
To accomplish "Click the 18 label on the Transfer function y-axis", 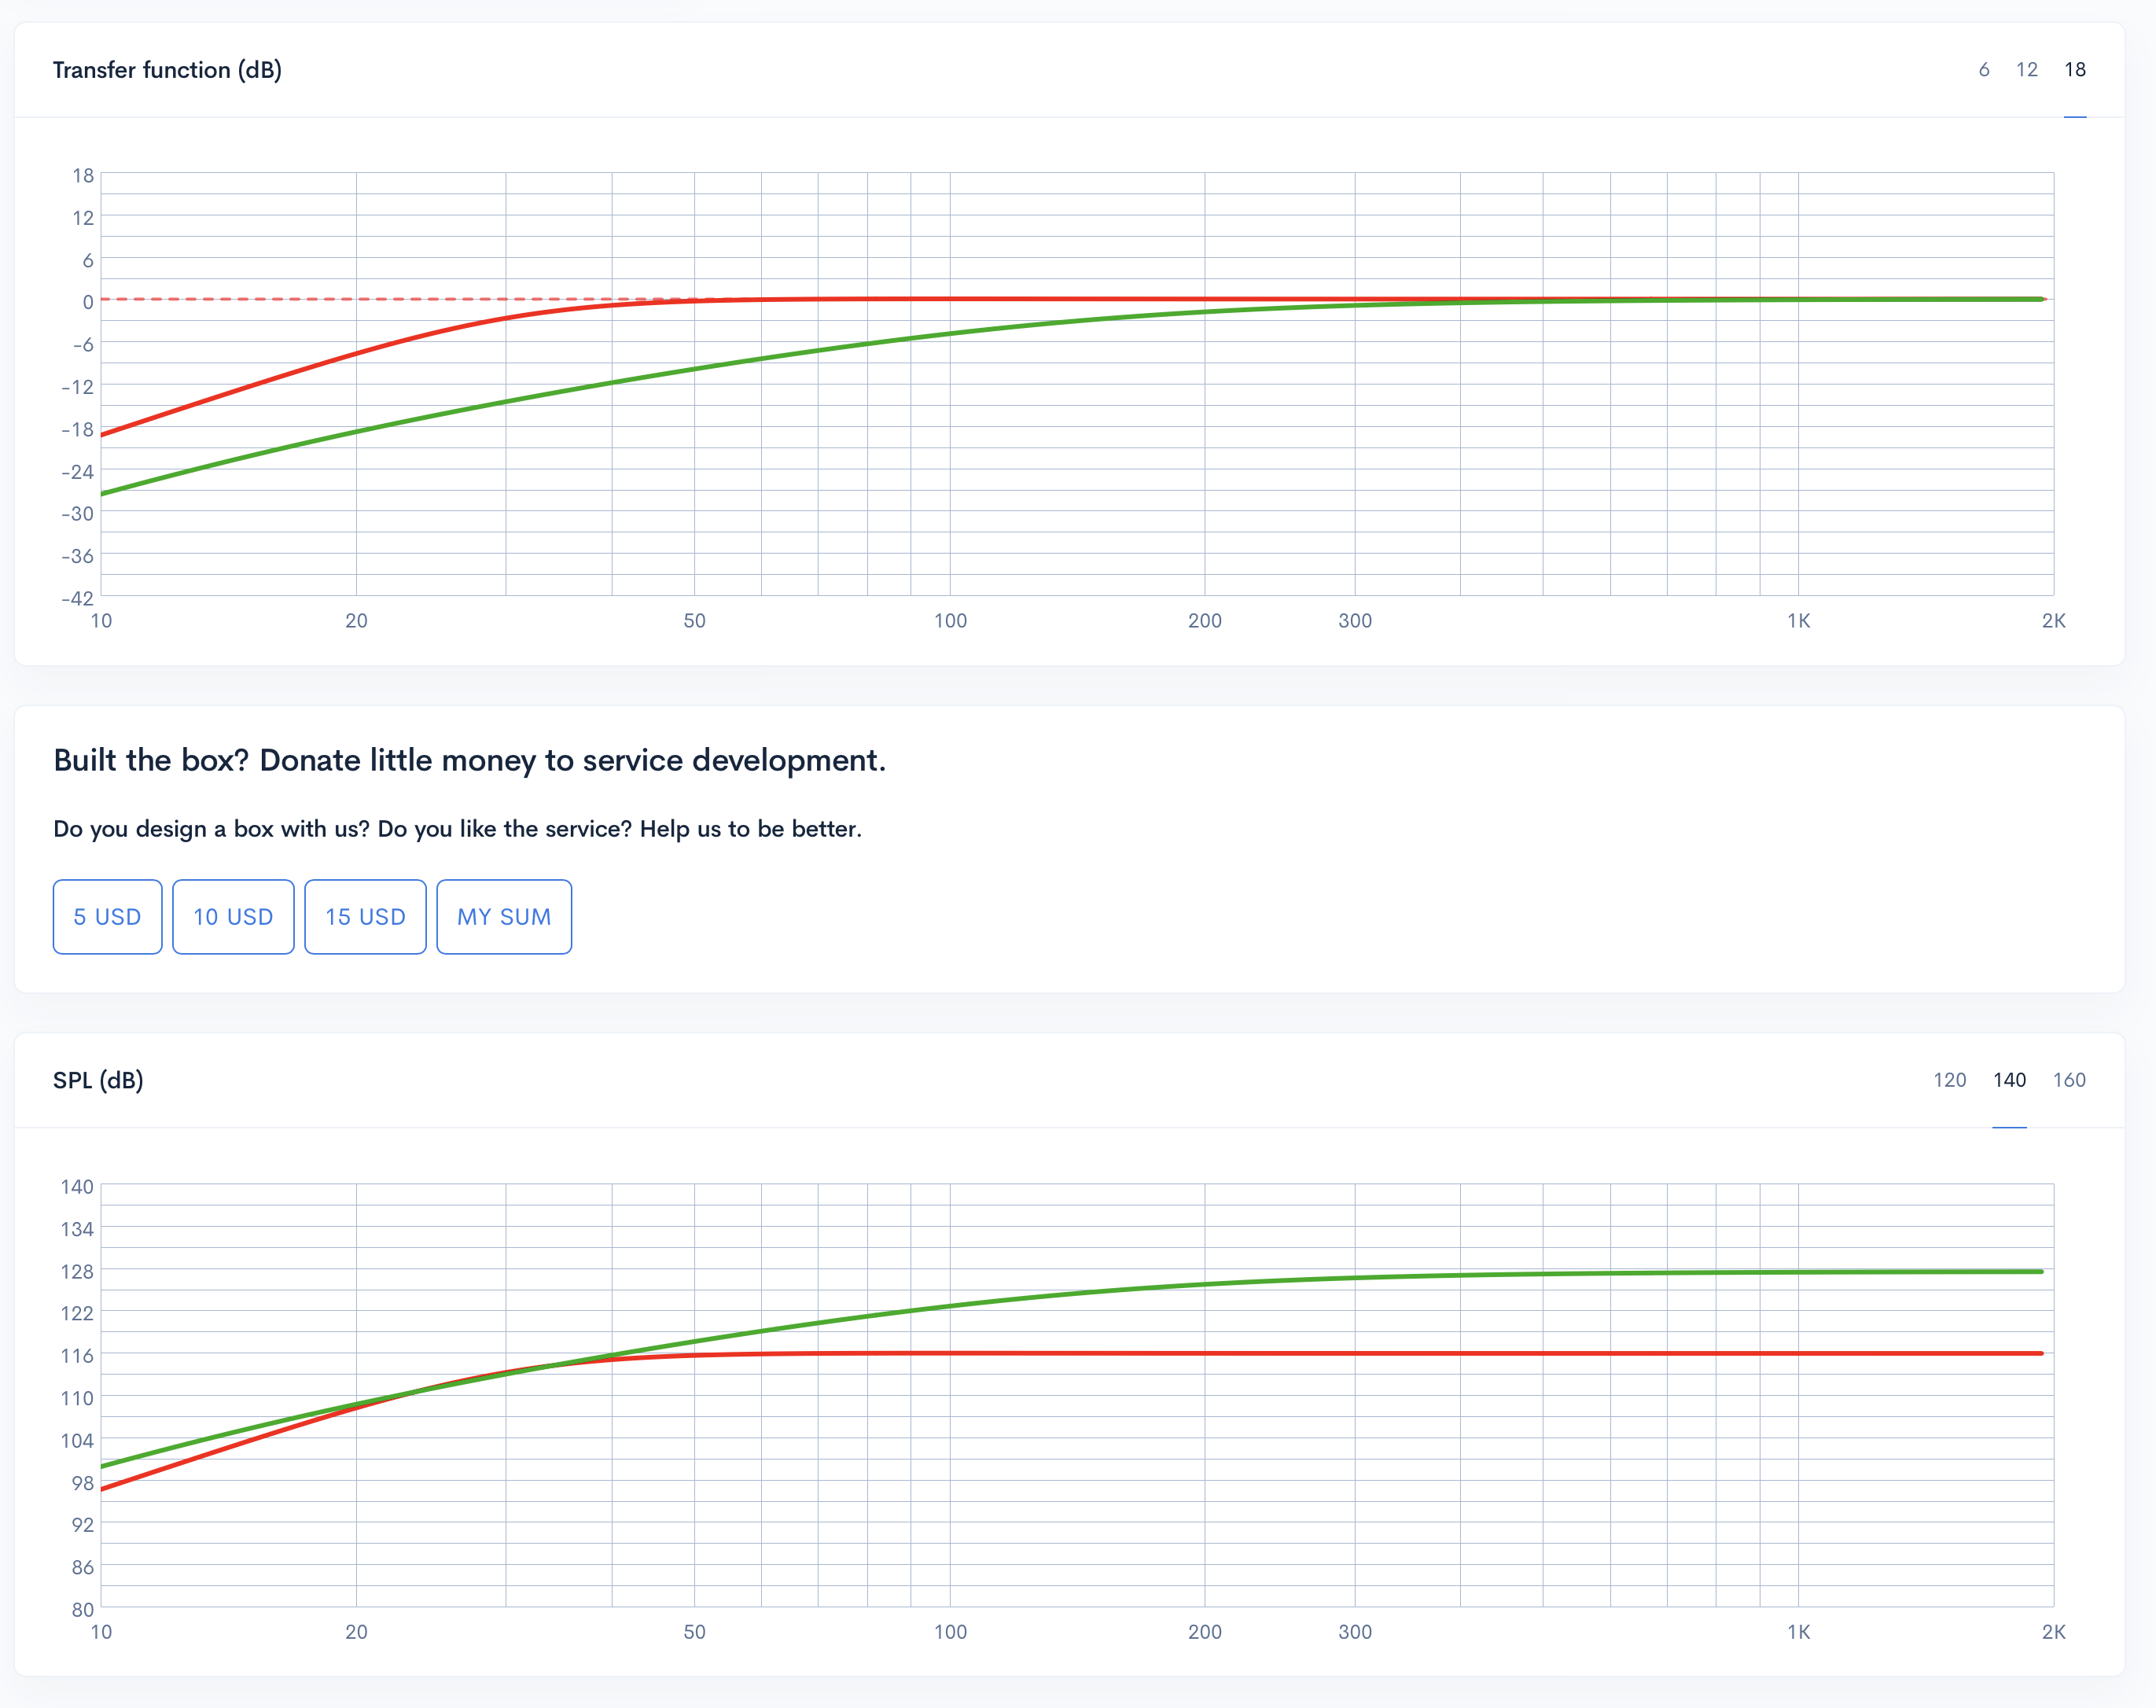I will 83,176.
